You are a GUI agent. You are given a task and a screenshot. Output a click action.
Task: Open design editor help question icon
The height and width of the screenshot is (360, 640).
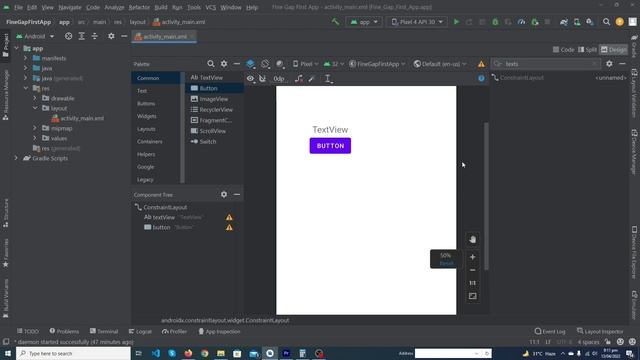point(482,78)
